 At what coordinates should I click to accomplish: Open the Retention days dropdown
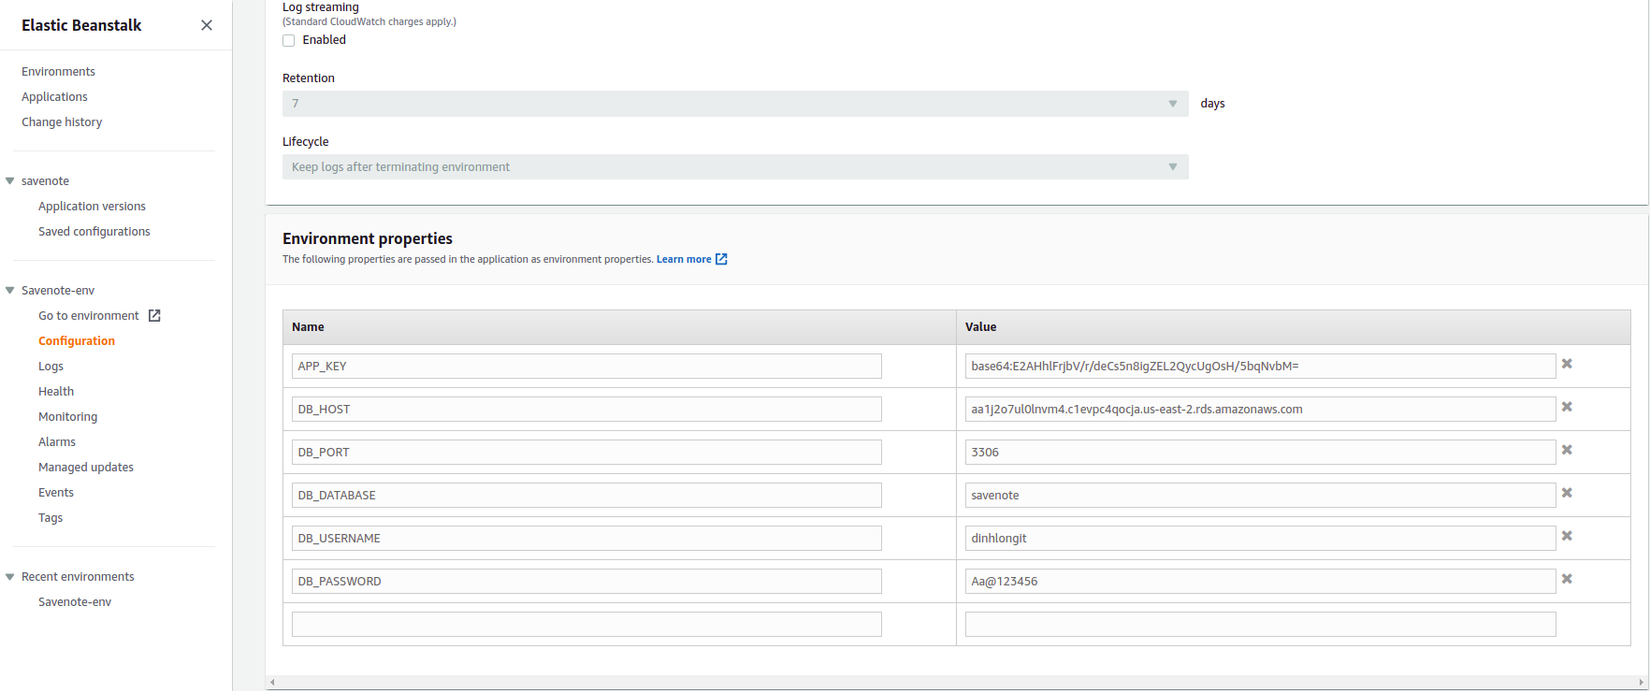[735, 104]
